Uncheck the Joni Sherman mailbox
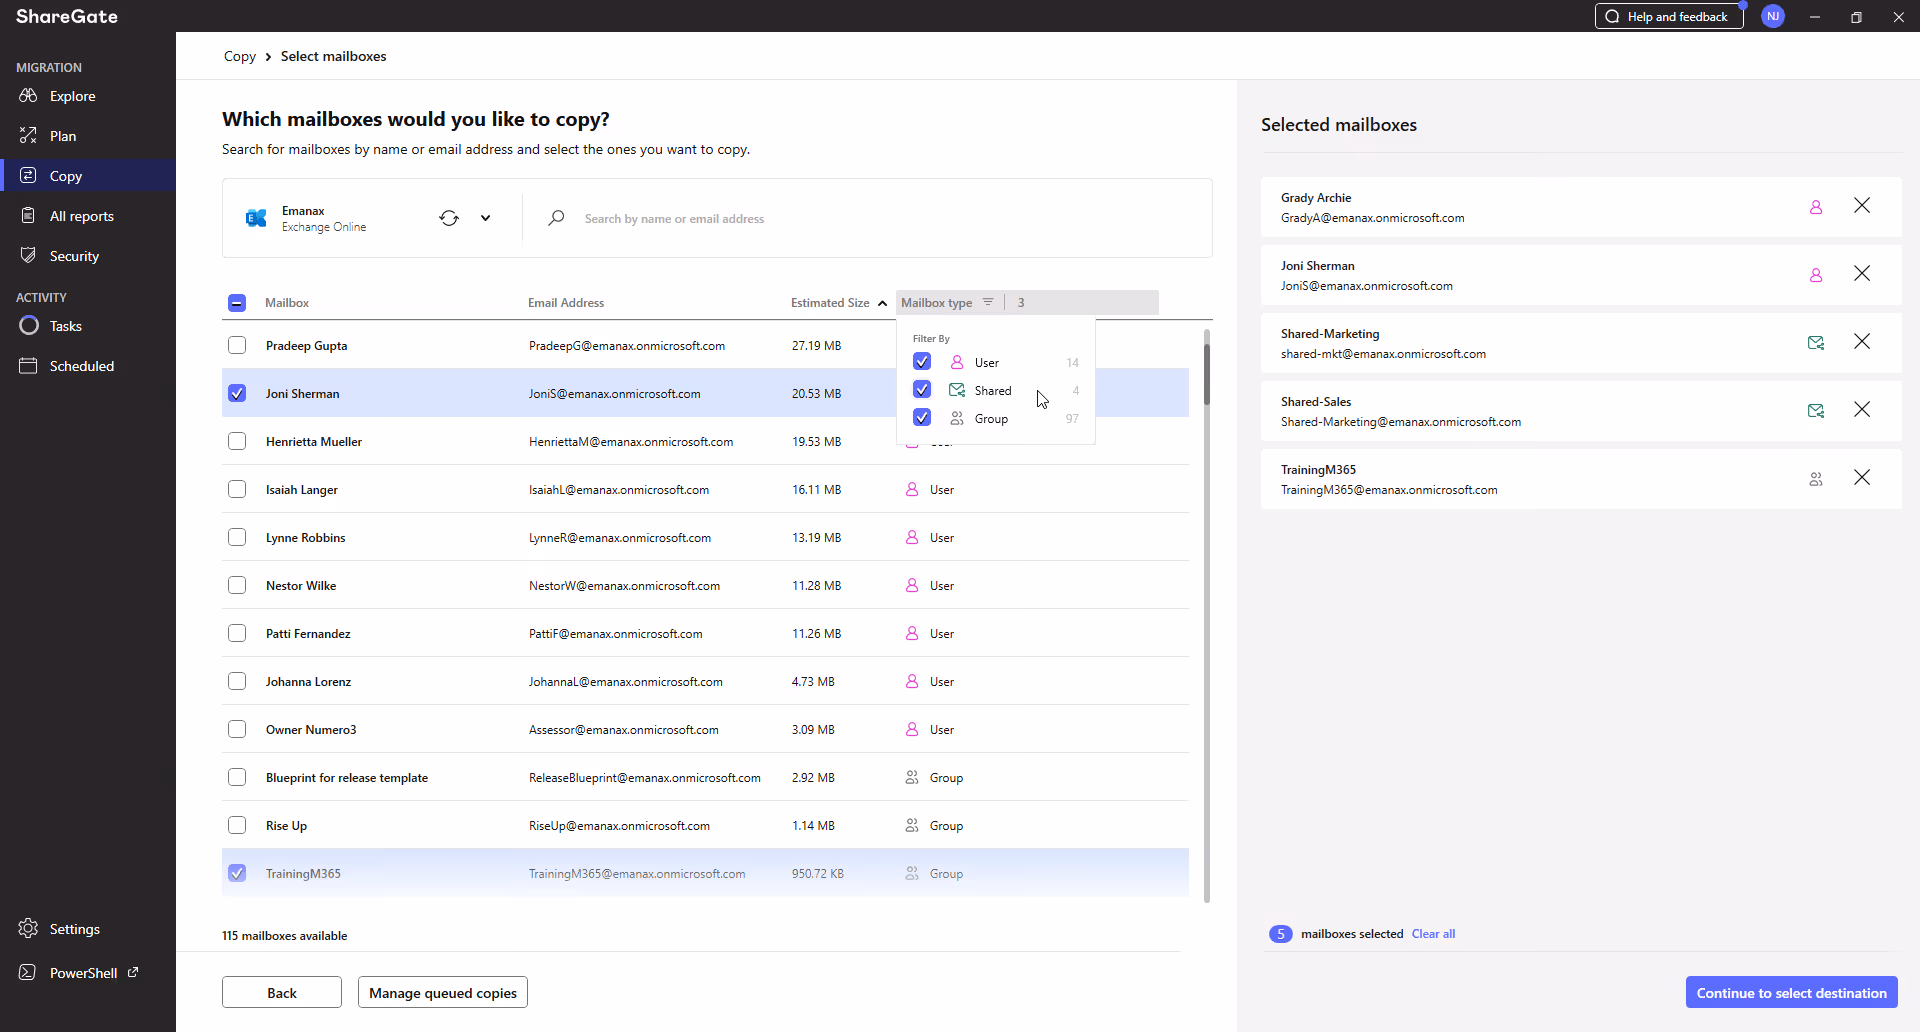 (237, 393)
